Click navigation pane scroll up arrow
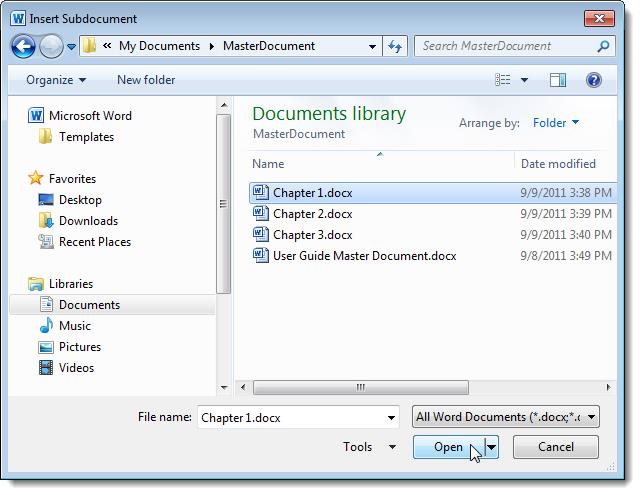Screen dimensions: 640x495 [x=224, y=105]
